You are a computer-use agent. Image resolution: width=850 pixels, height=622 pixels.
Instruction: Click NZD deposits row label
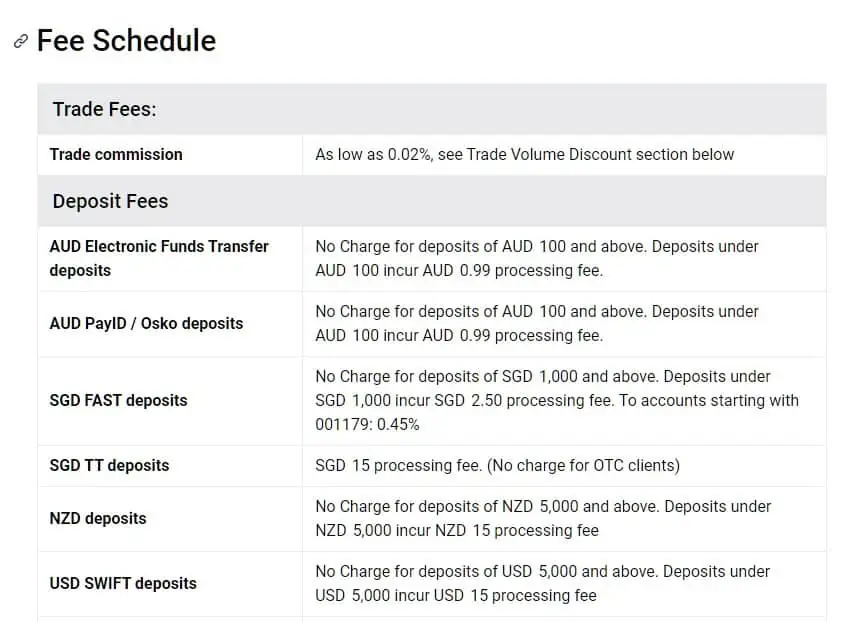click(98, 518)
